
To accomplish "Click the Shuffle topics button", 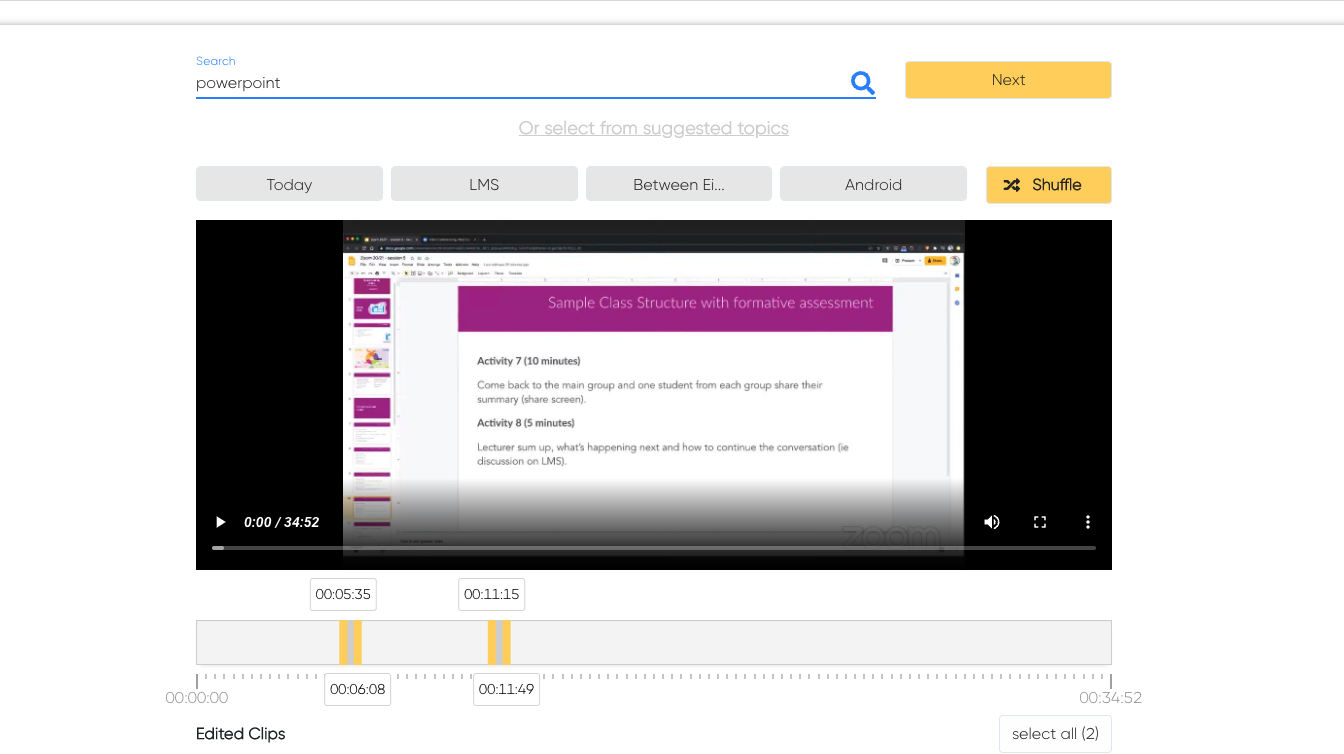I will click(1048, 185).
